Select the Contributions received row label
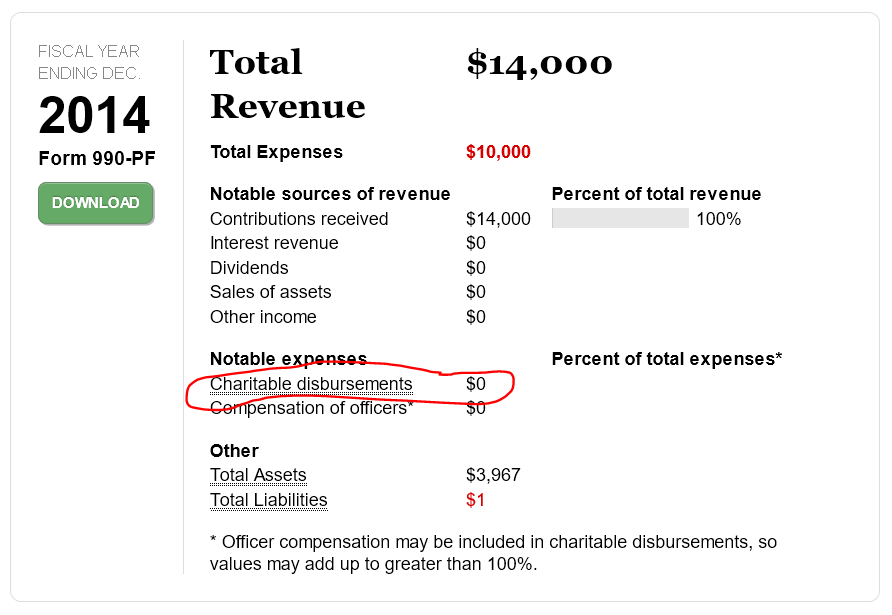This screenshot has width=892, height=615. (299, 219)
